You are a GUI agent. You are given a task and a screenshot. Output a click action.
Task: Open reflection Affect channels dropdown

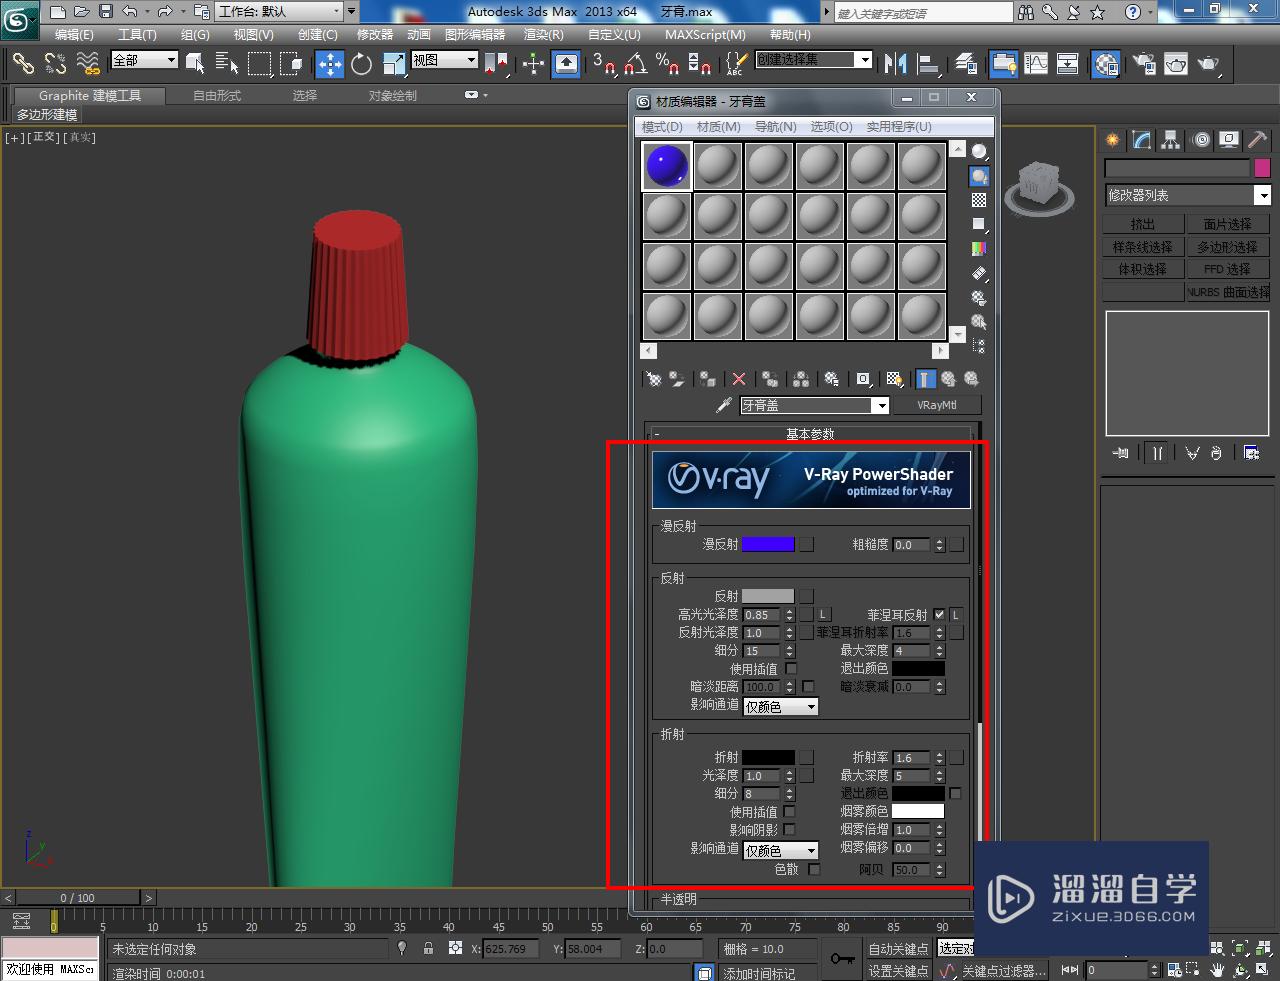click(781, 706)
